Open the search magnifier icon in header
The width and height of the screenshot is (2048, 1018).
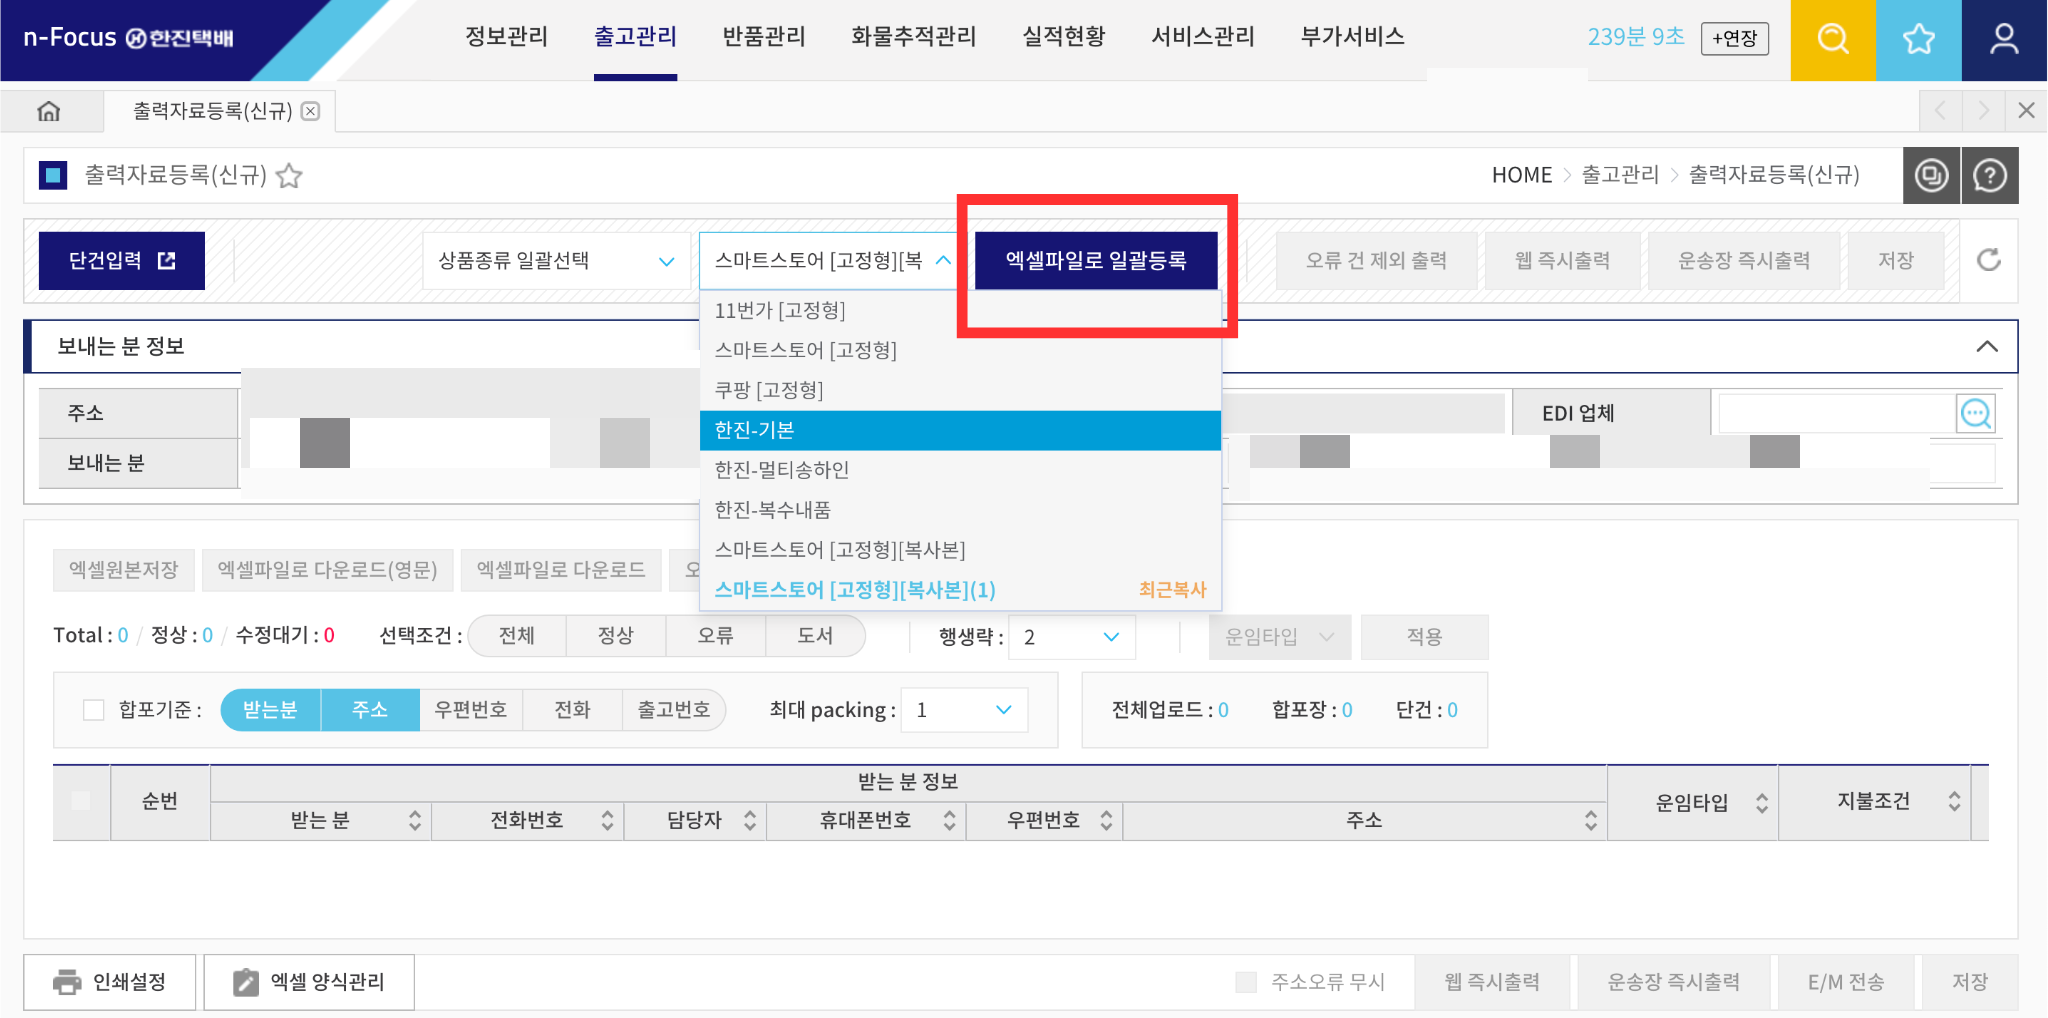pos(1832,40)
